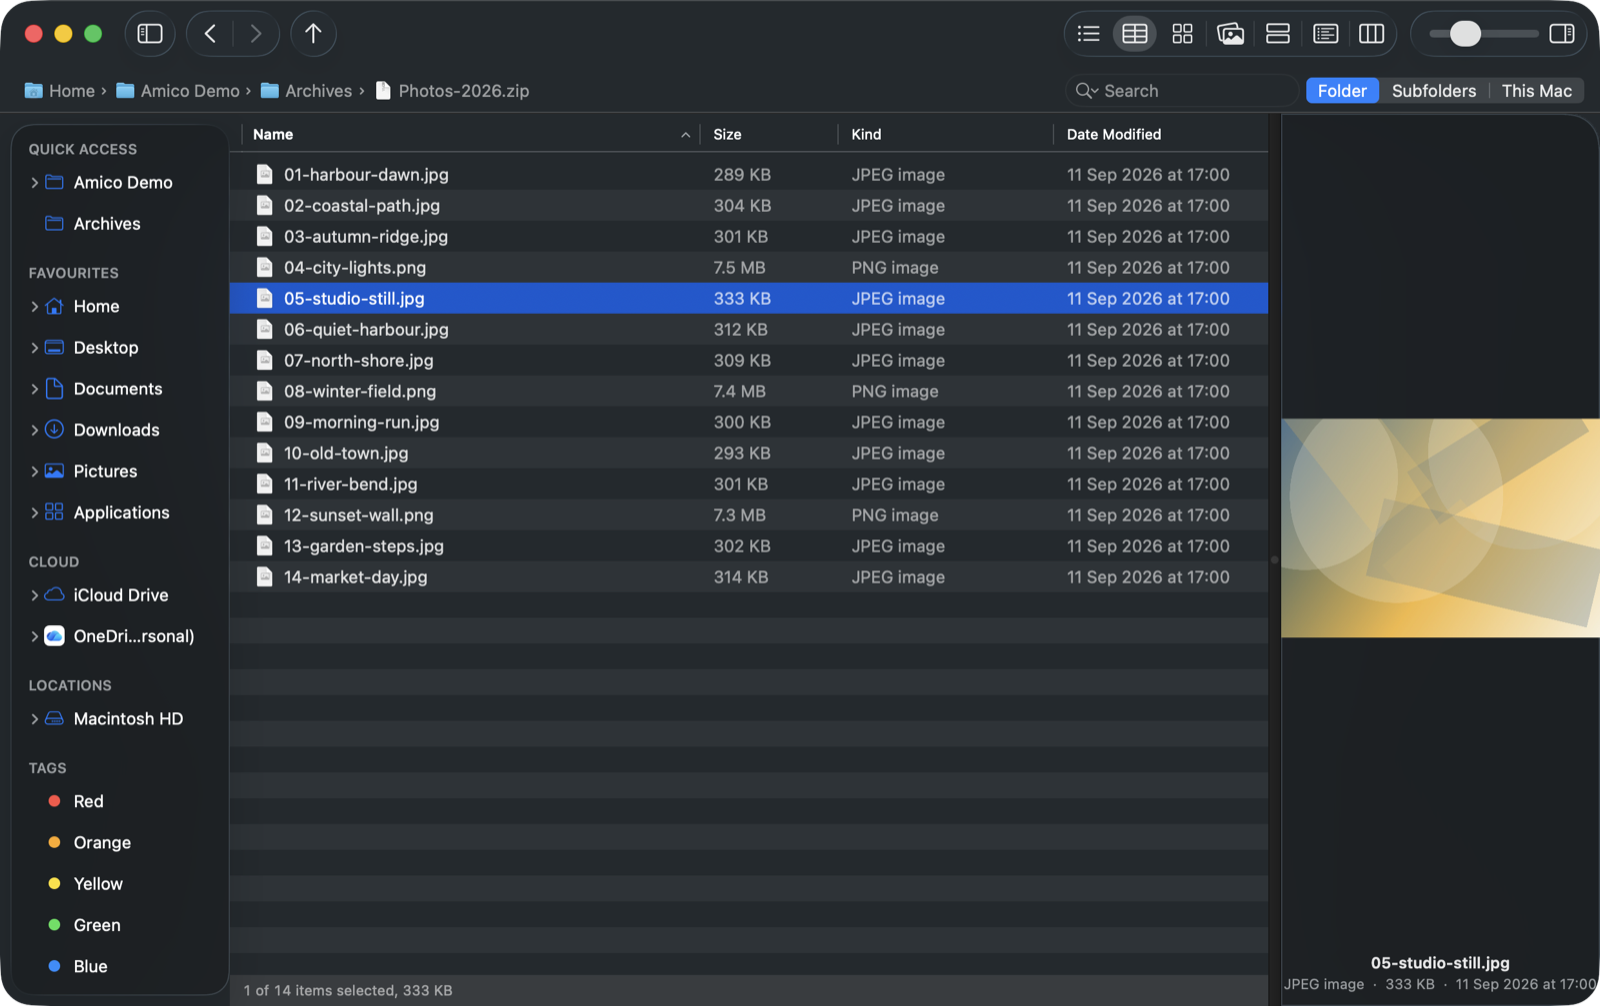
Task: Click the Home house icon in sidebar
Action: coord(55,307)
